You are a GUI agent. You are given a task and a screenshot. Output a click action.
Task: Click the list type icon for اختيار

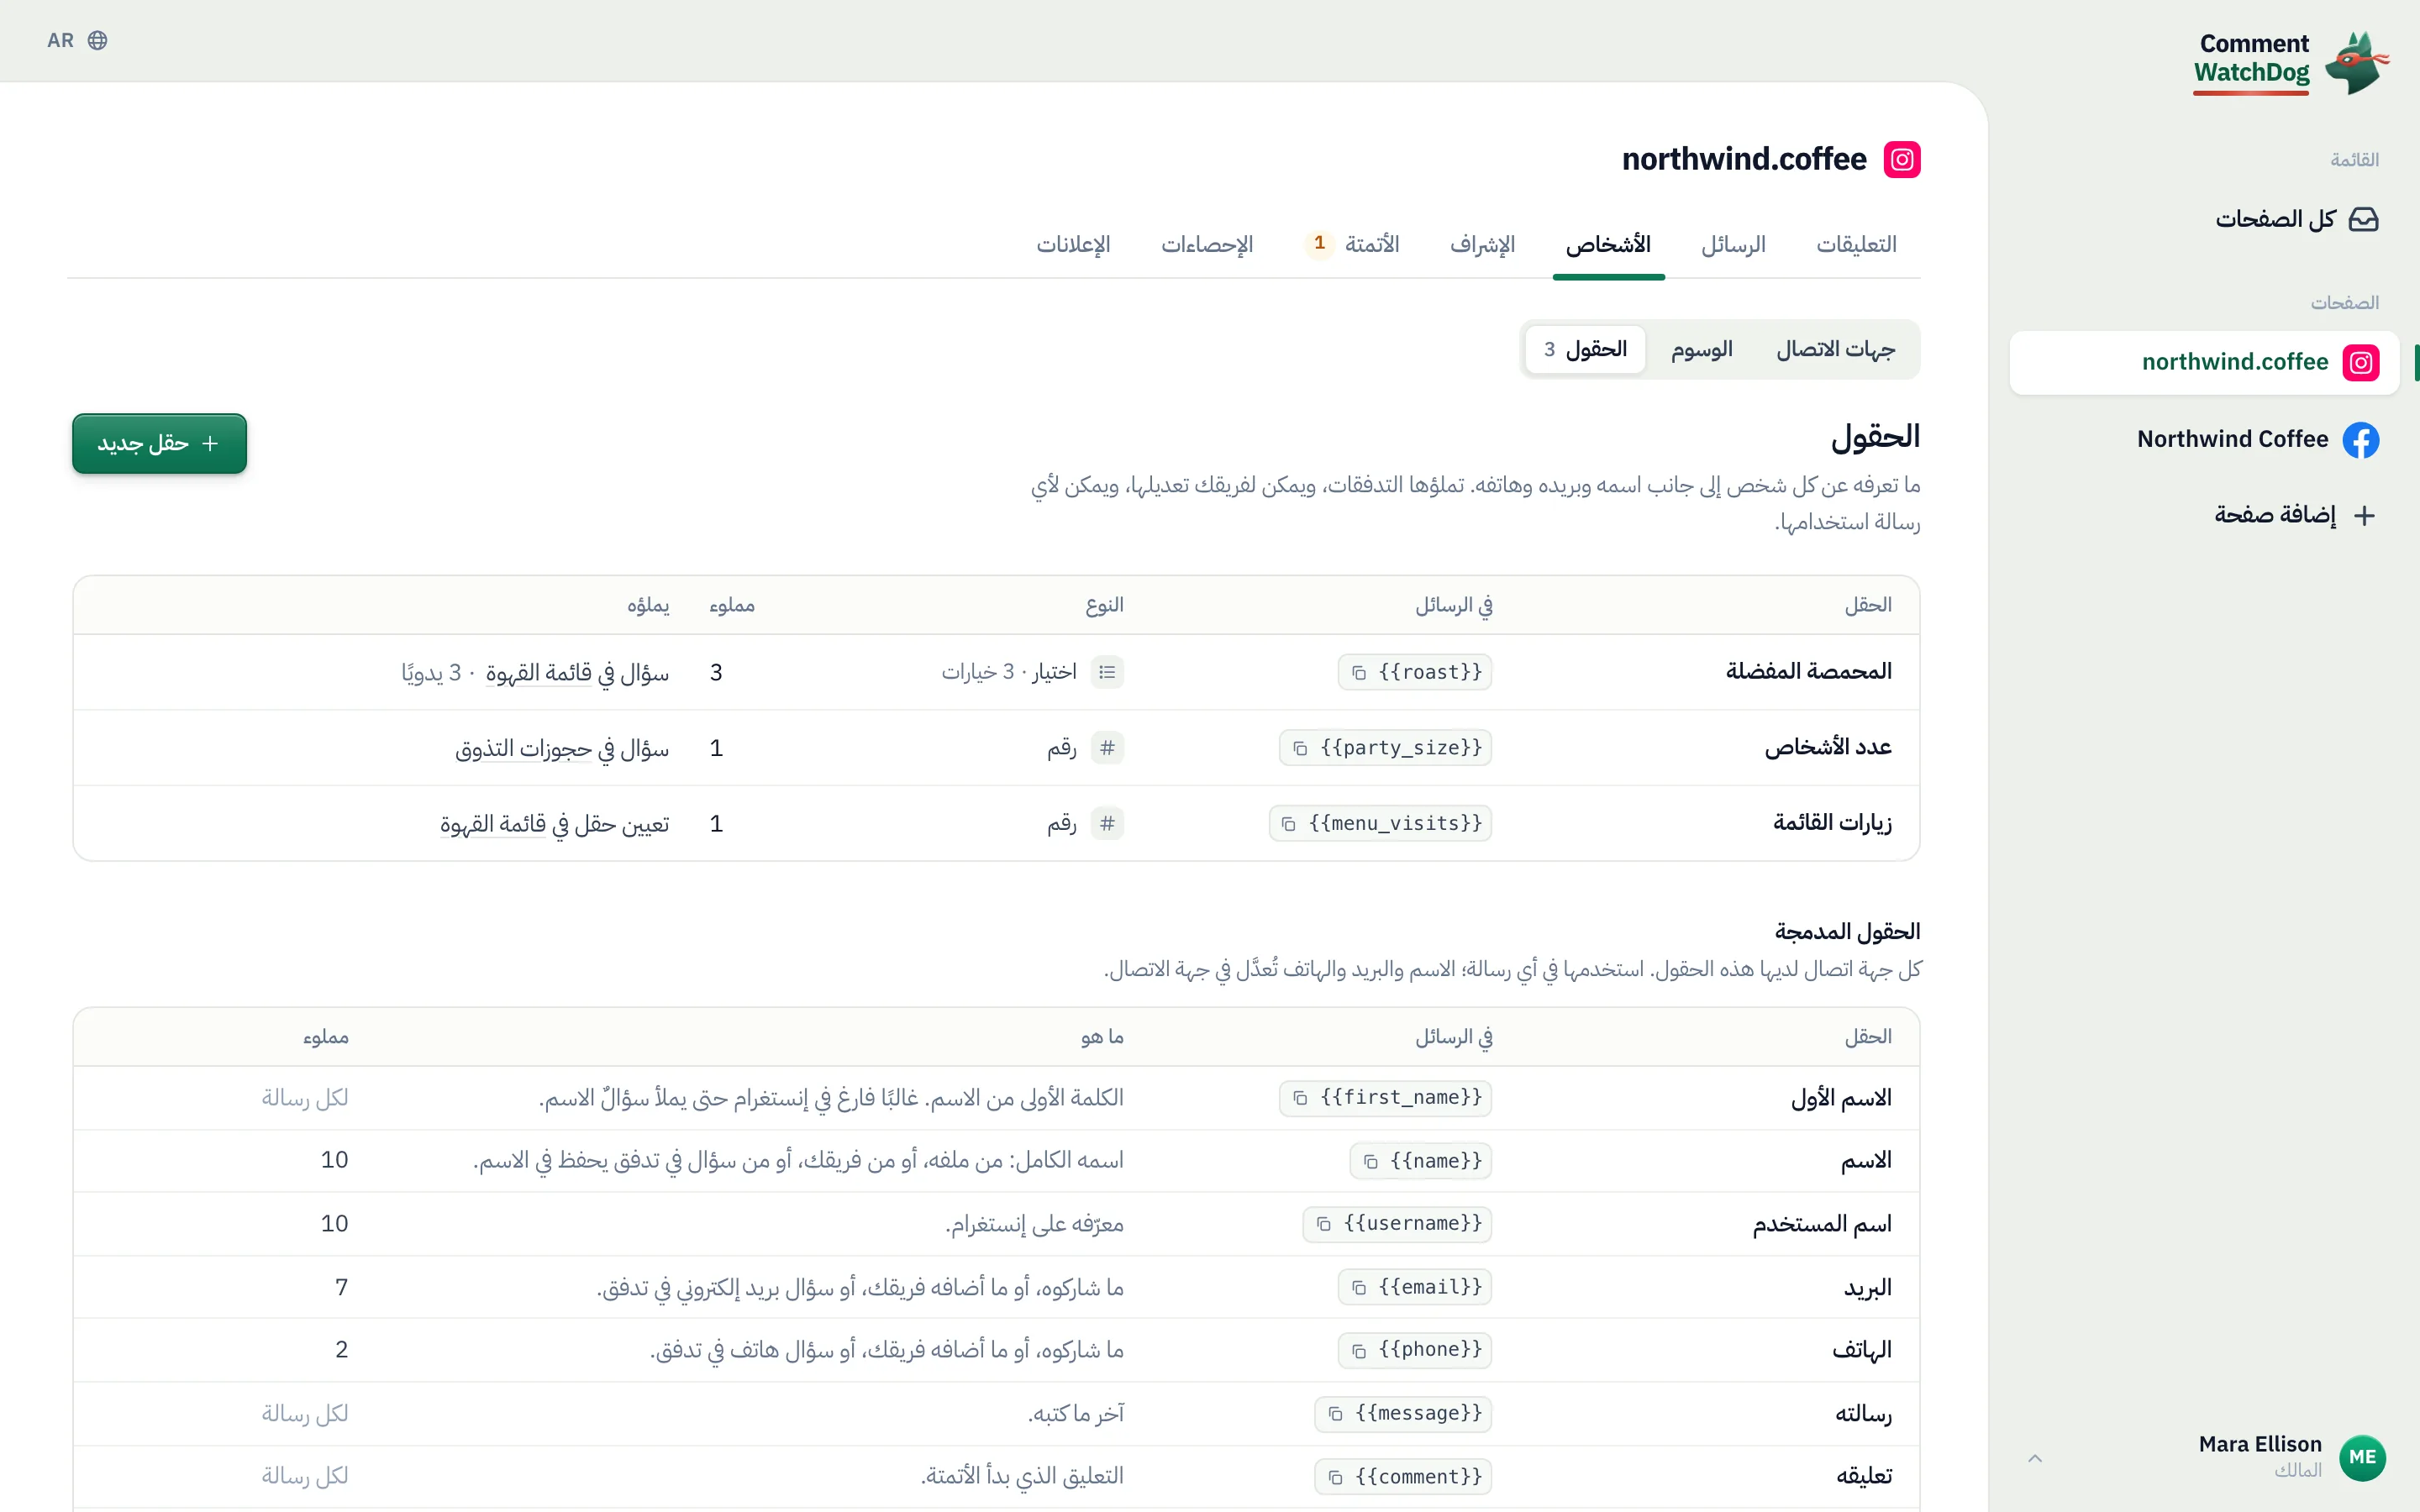(x=1107, y=672)
